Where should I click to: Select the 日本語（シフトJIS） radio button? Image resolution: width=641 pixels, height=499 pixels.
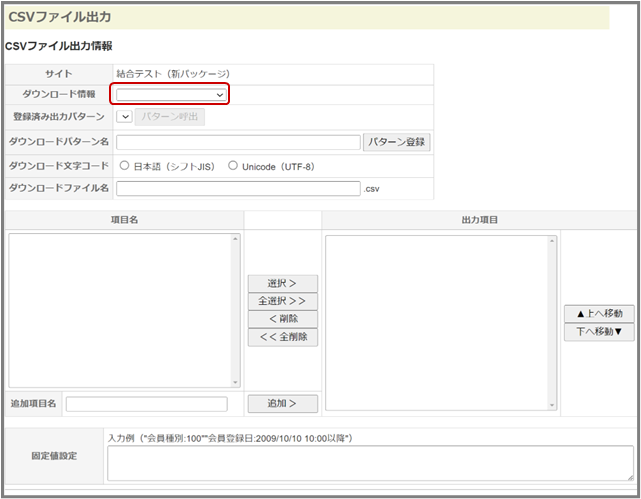(x=124, y=166)
